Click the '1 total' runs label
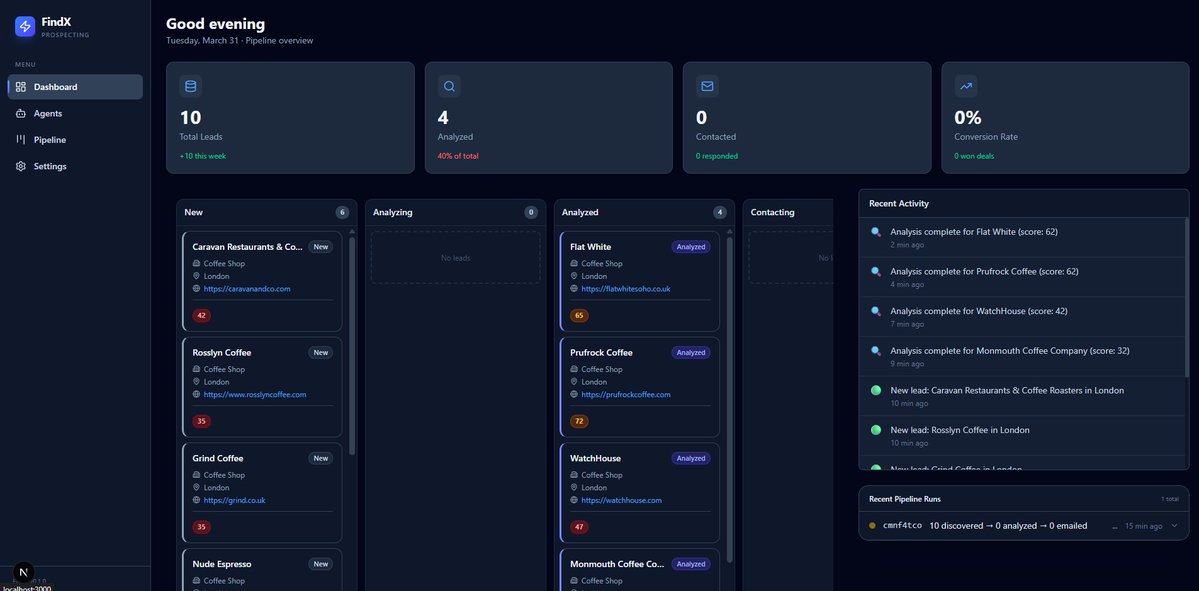Screen dimensions: 1199x591 tap(1170, 499)
